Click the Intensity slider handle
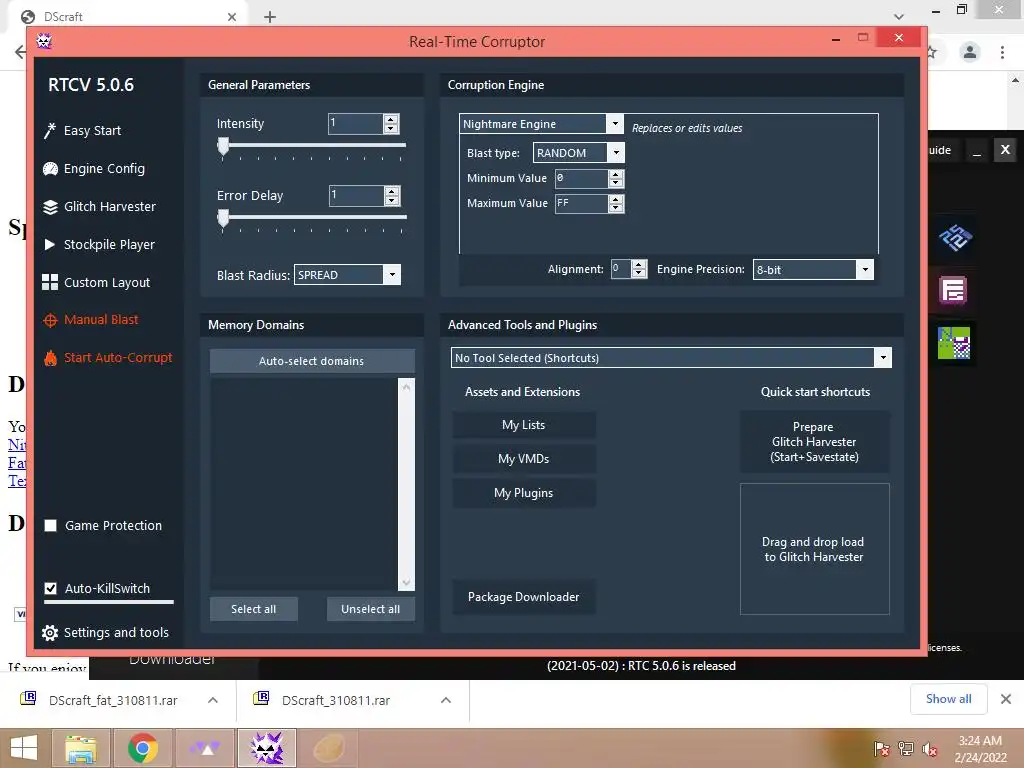This screenshot has height=768, width=1024. [223, 147]
